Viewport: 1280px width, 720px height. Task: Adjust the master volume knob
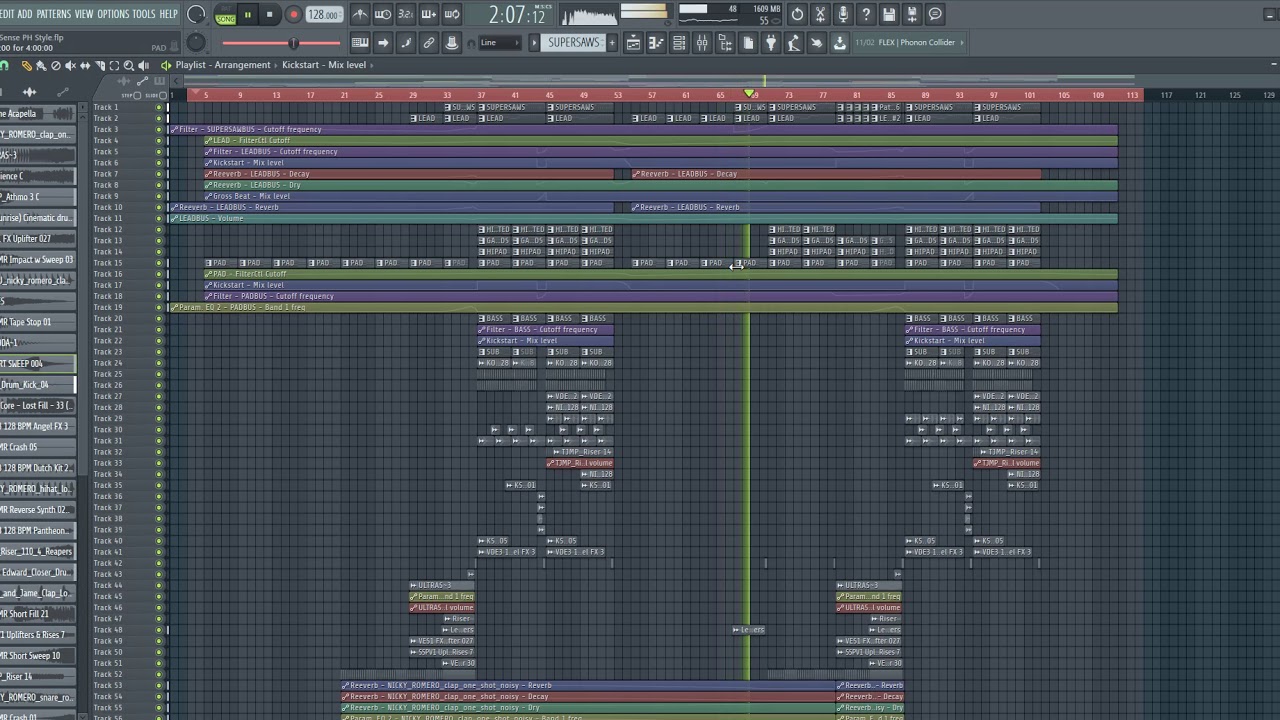[x=196, y=14]
